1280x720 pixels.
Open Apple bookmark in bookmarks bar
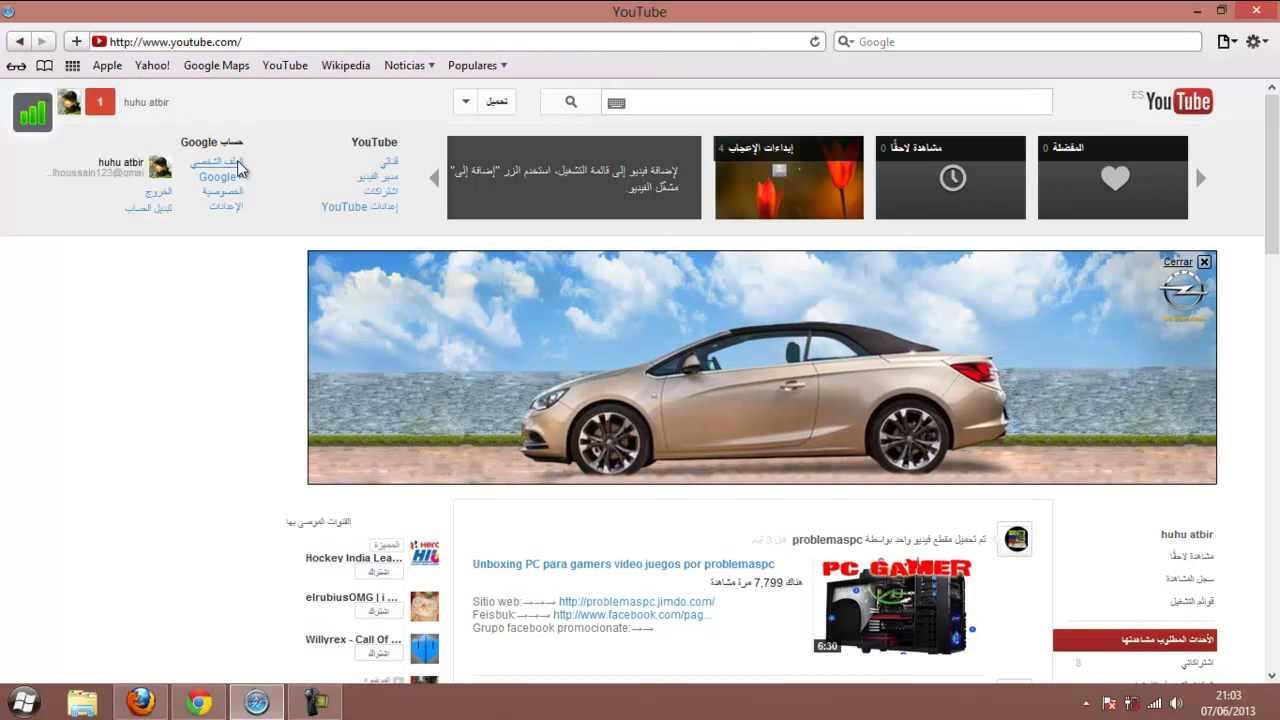[107, 66]
